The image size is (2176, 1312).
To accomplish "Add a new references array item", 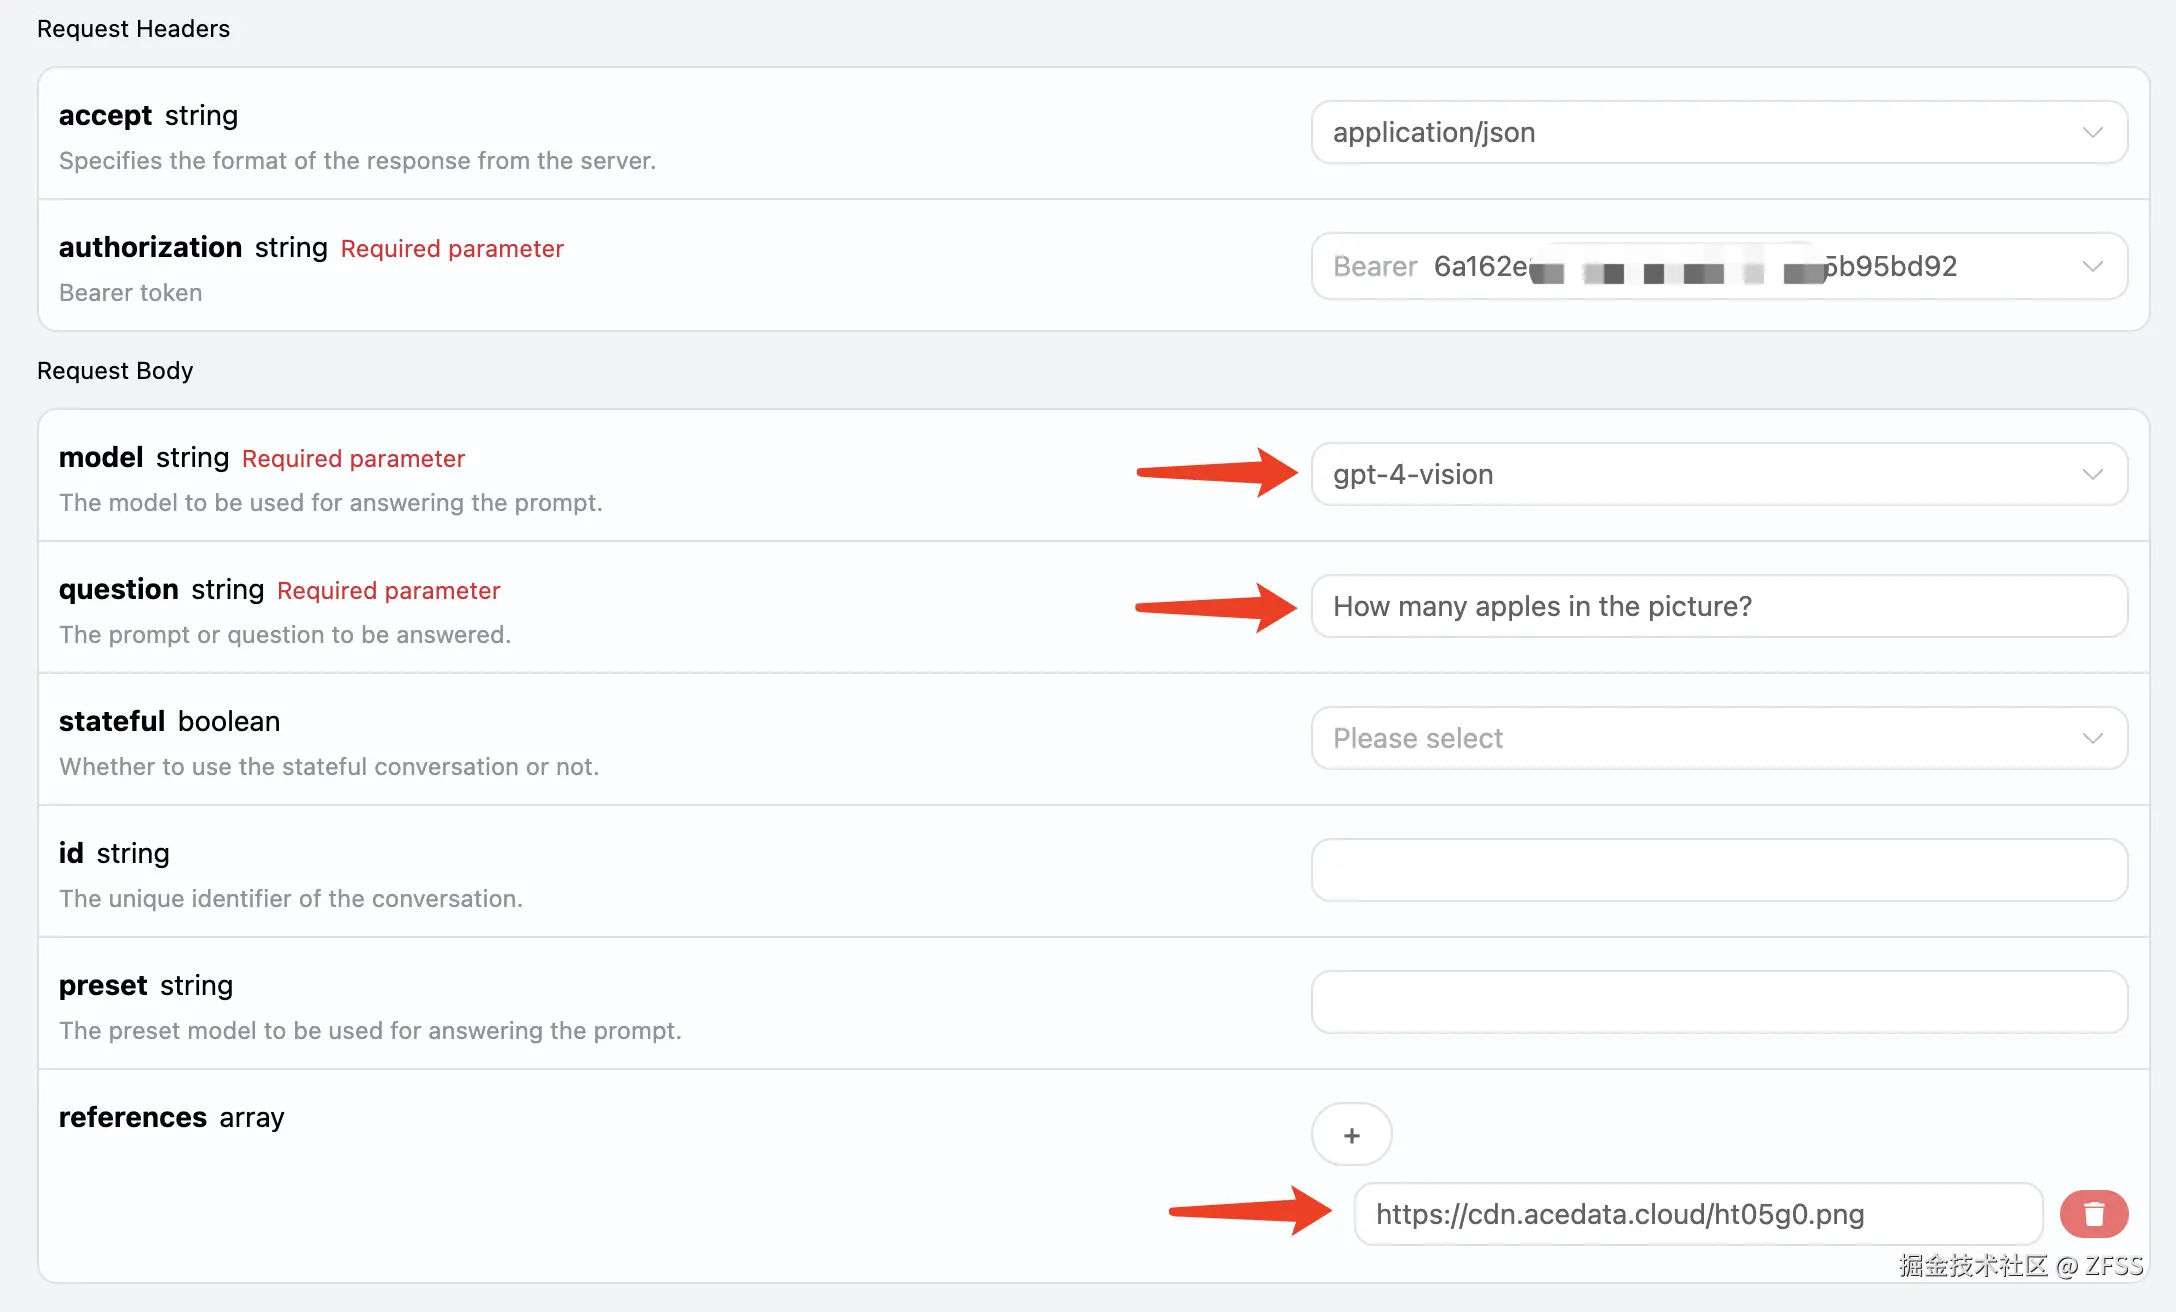I will pyautogui.click(x=1351, y=1135).
